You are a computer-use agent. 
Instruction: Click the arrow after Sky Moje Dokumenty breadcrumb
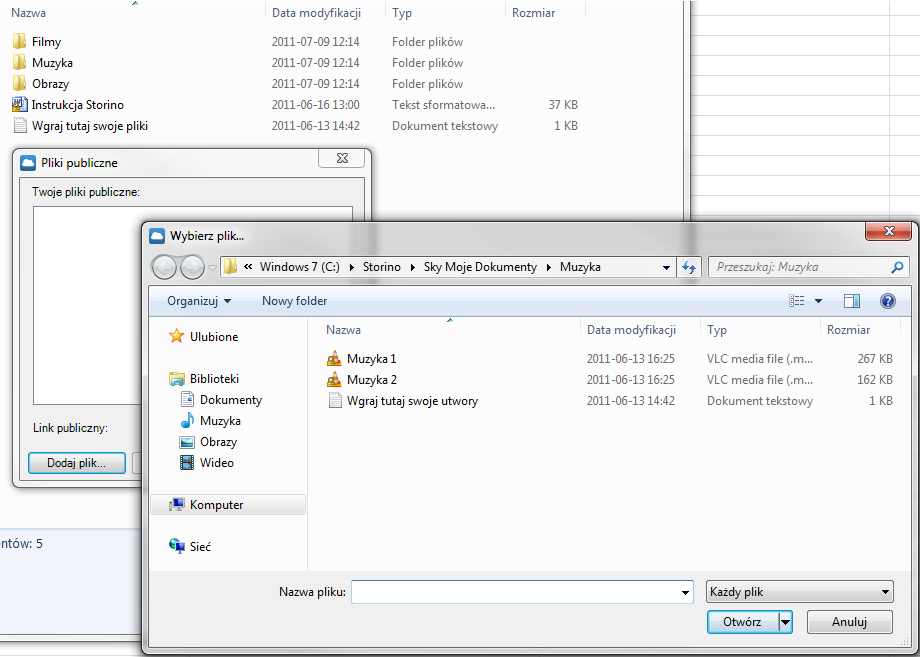[549, 267]
